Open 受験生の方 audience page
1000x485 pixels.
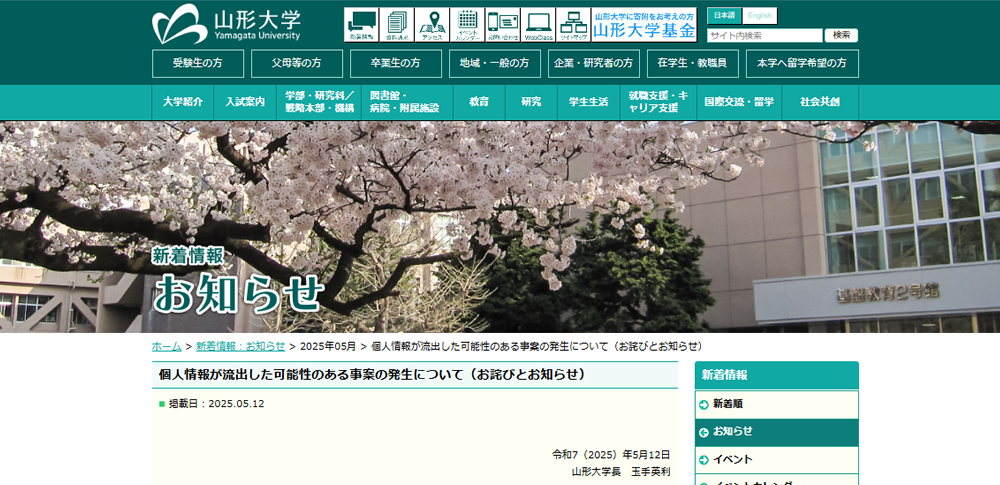[198, 64]
